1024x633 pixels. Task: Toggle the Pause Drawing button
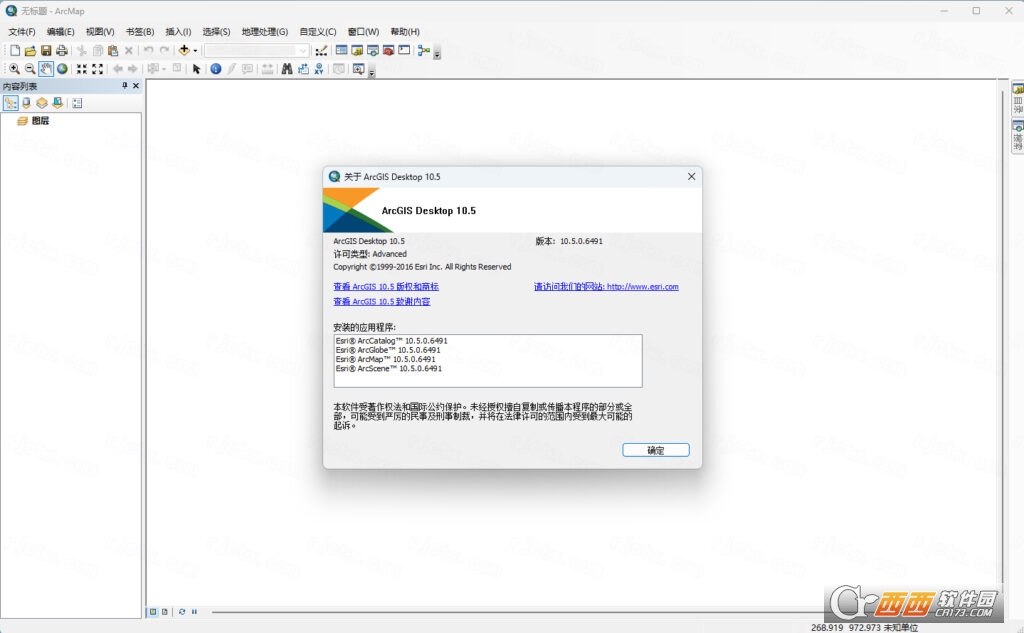pos(194,612)
